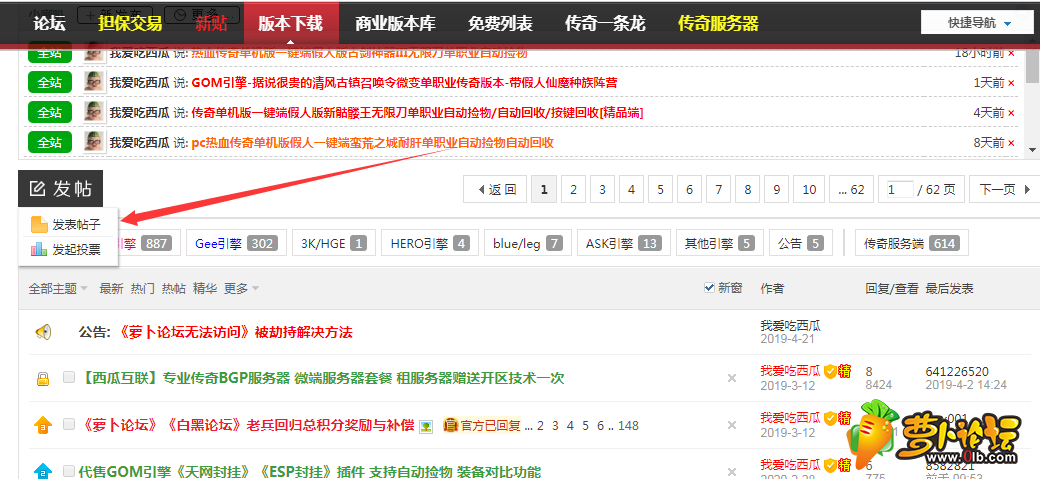Open the 传奇一条龙 tab
Image resolution: width=1040 pixels, height=479 pixels.
(x=605, y=25)
